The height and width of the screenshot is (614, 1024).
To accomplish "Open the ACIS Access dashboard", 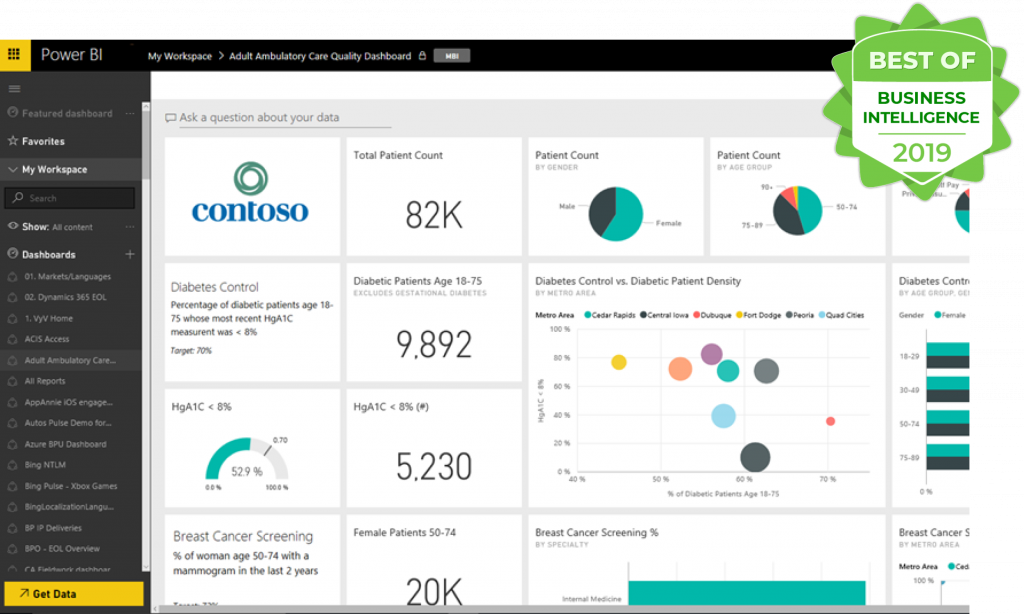I will coord(46,339).
